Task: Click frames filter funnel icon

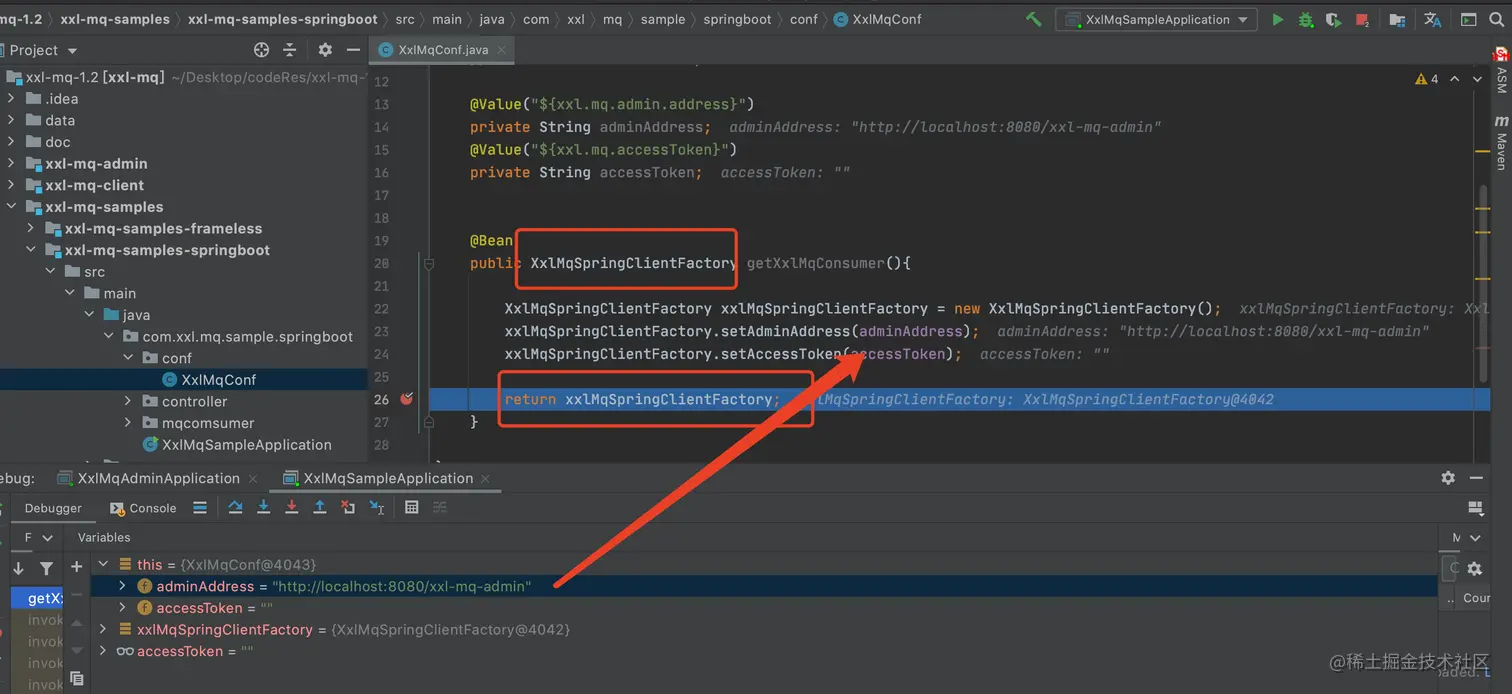Action: (46, 568)
